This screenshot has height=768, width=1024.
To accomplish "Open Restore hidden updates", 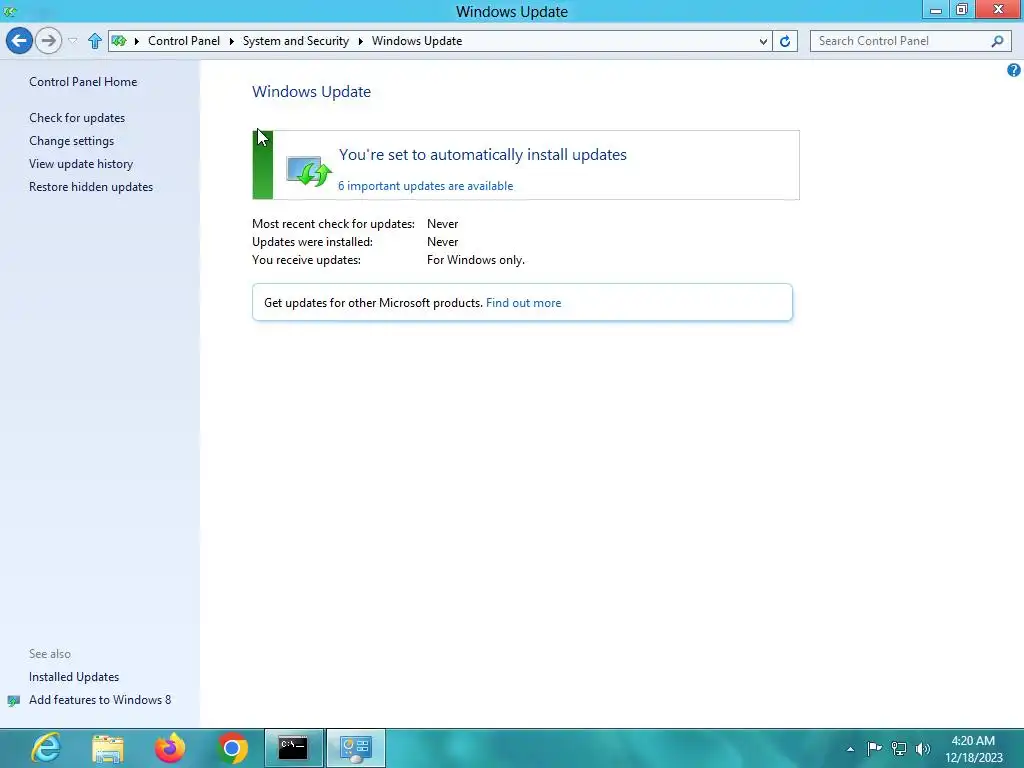I will click(x=91, y=187).
